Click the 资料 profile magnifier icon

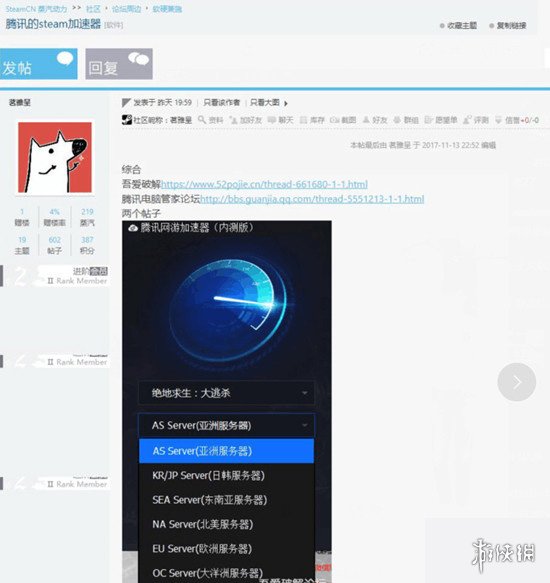(x=202, y=120)
